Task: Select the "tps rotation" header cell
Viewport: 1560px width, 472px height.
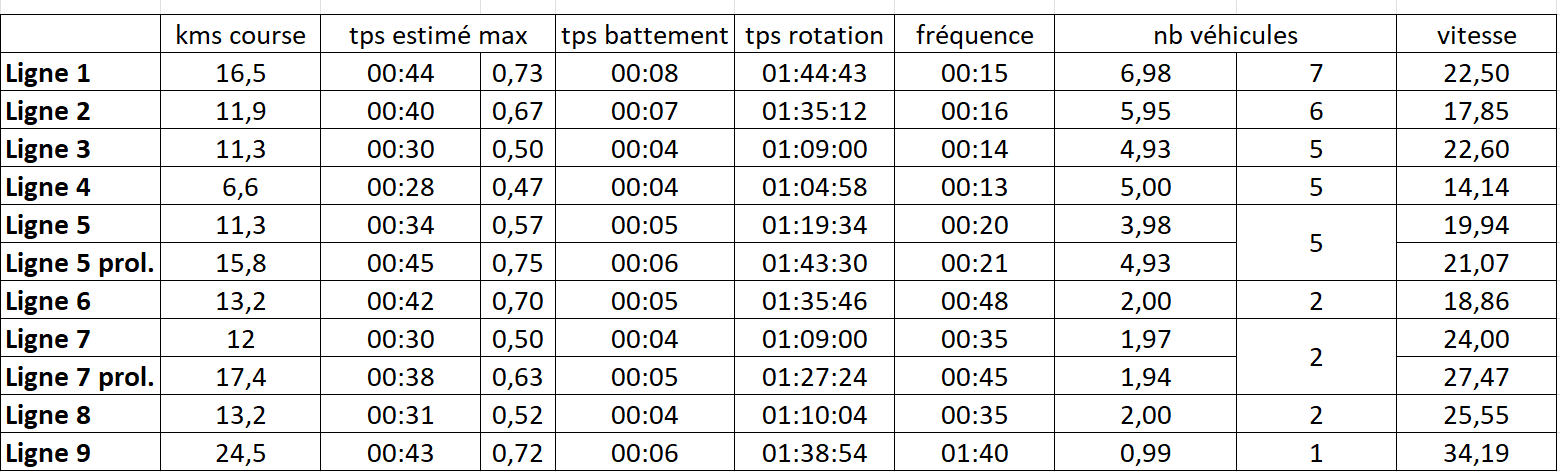Action: pyautogui.click(x=814, y=36)
